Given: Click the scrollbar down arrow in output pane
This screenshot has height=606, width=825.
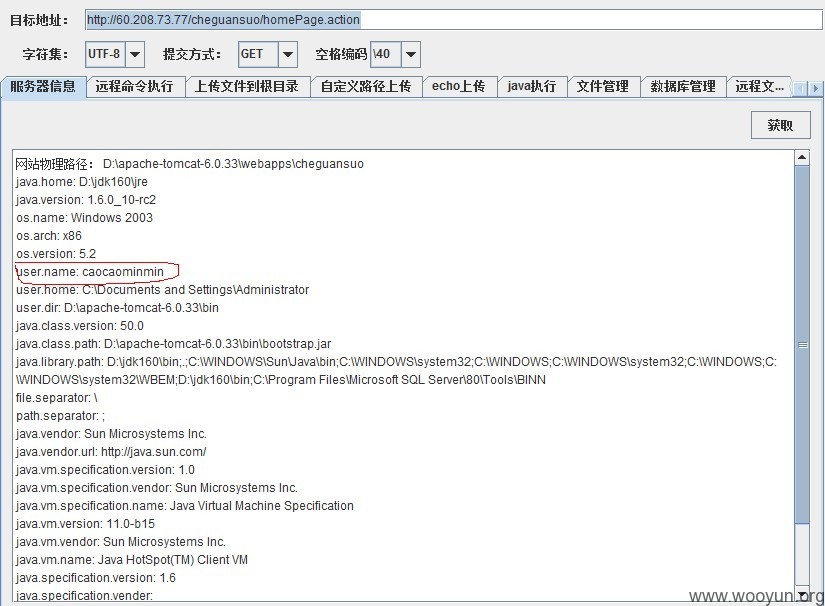Looking at the screenshot, I should tap(802, 594).
